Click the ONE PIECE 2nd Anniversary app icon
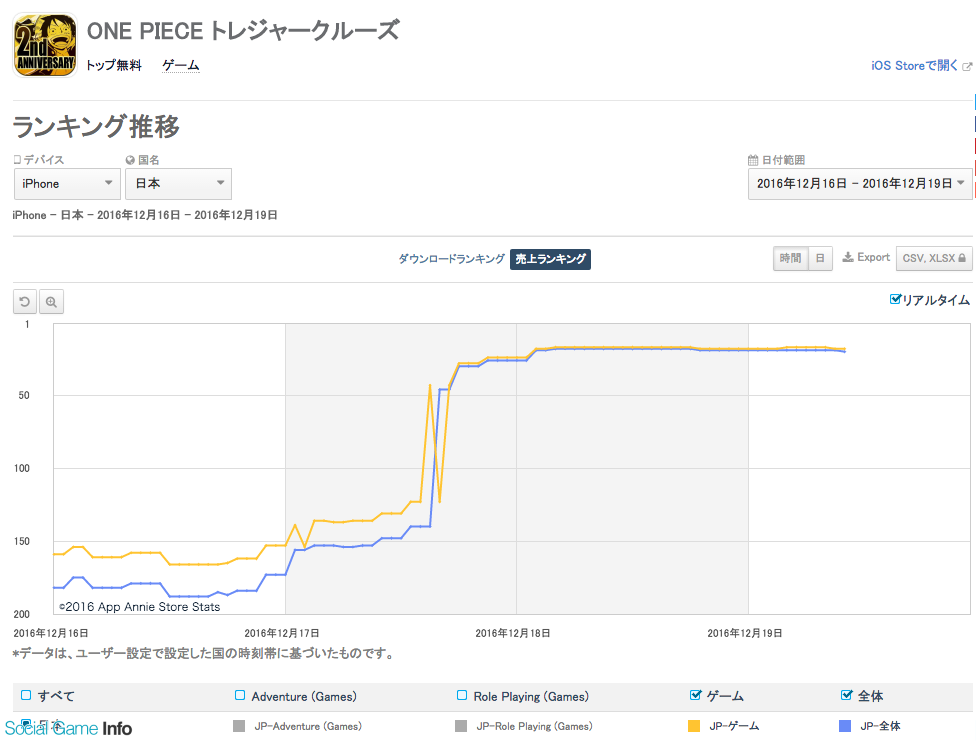The width and height of the screenshot is (976, 741). (45, 45)
